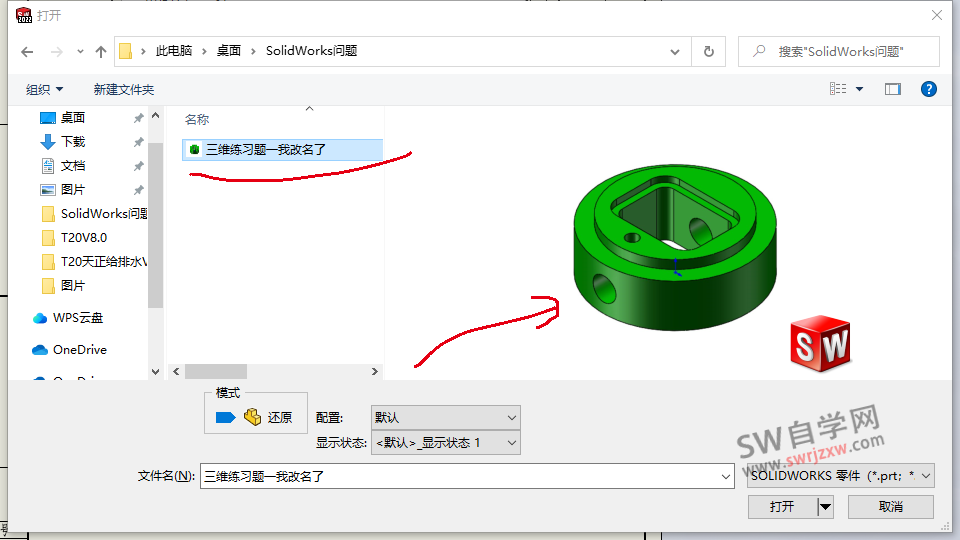Click the sidebar scroll down arrow
Viewport: 960px width, 540px height.
point(156,372)
